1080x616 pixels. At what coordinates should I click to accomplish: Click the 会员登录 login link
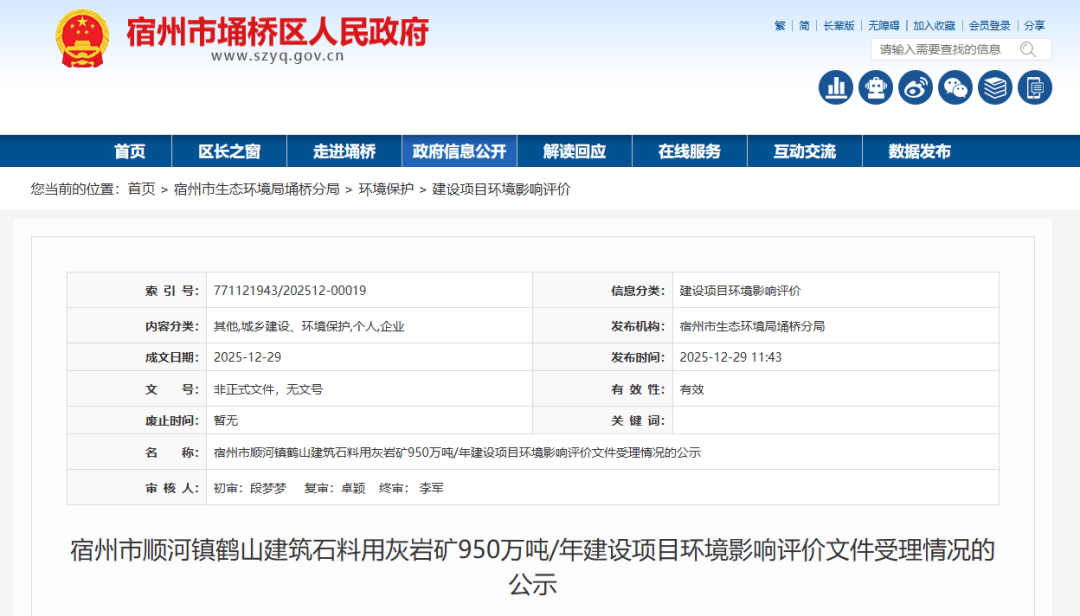pos(989,26)
